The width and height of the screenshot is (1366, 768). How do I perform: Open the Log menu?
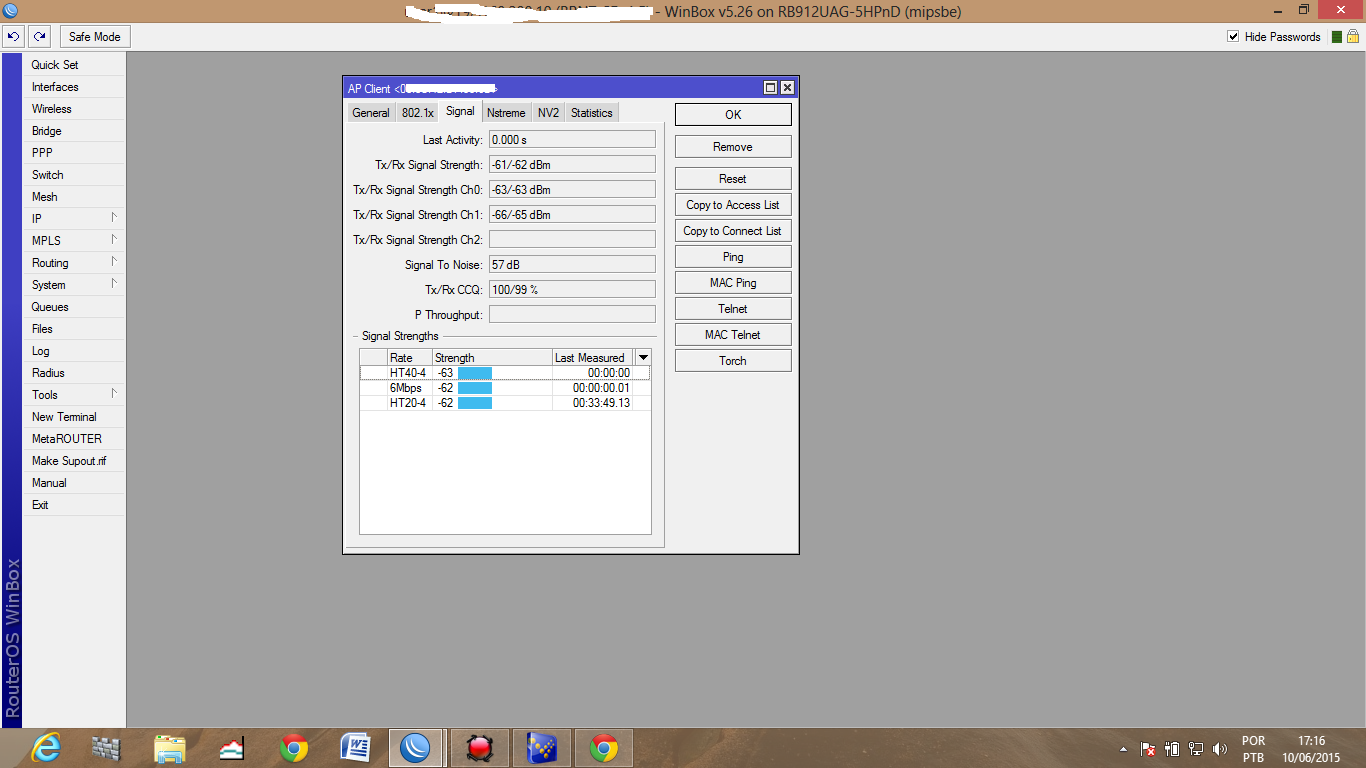pyautogui.click(x=75, y=351)
